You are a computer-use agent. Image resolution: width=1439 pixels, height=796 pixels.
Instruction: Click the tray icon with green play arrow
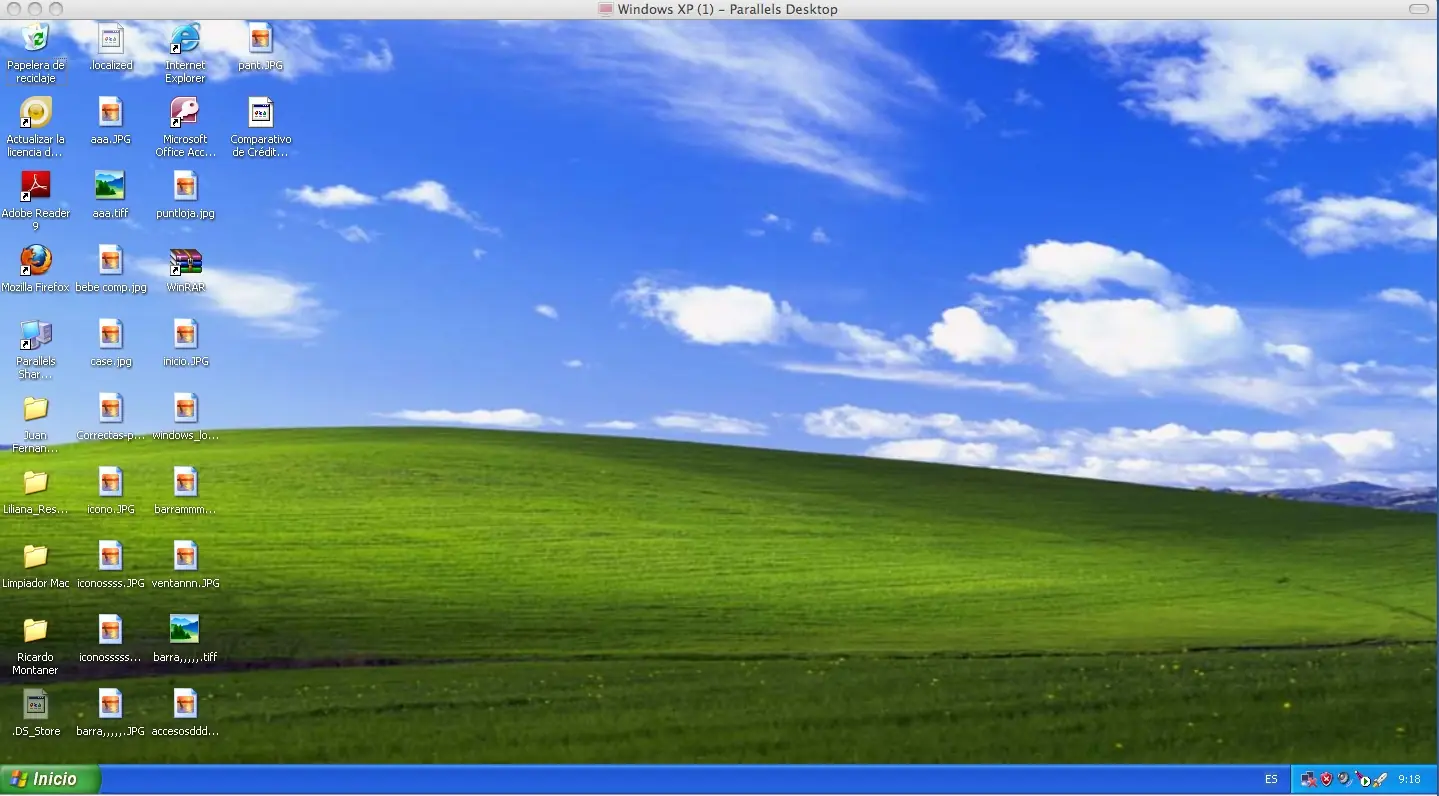1362,780
